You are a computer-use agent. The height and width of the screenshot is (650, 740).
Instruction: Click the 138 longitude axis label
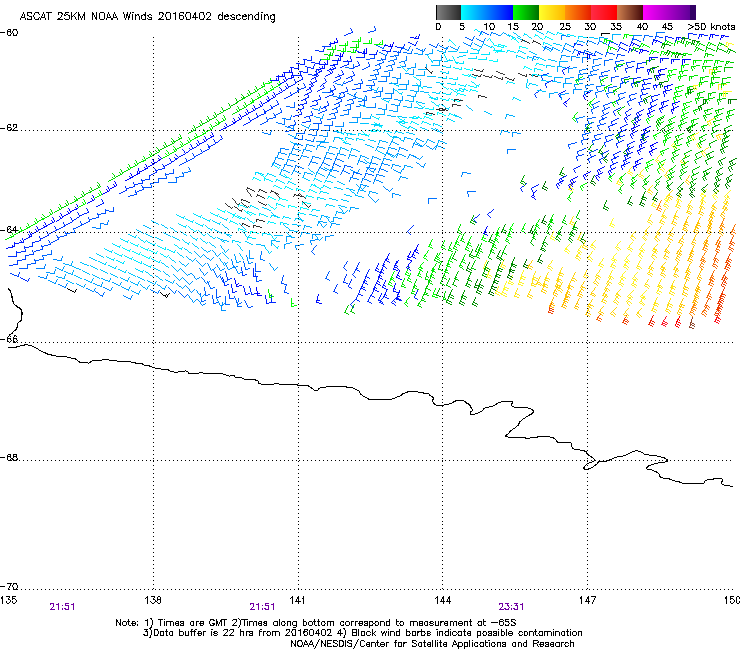tap(153, 600)
